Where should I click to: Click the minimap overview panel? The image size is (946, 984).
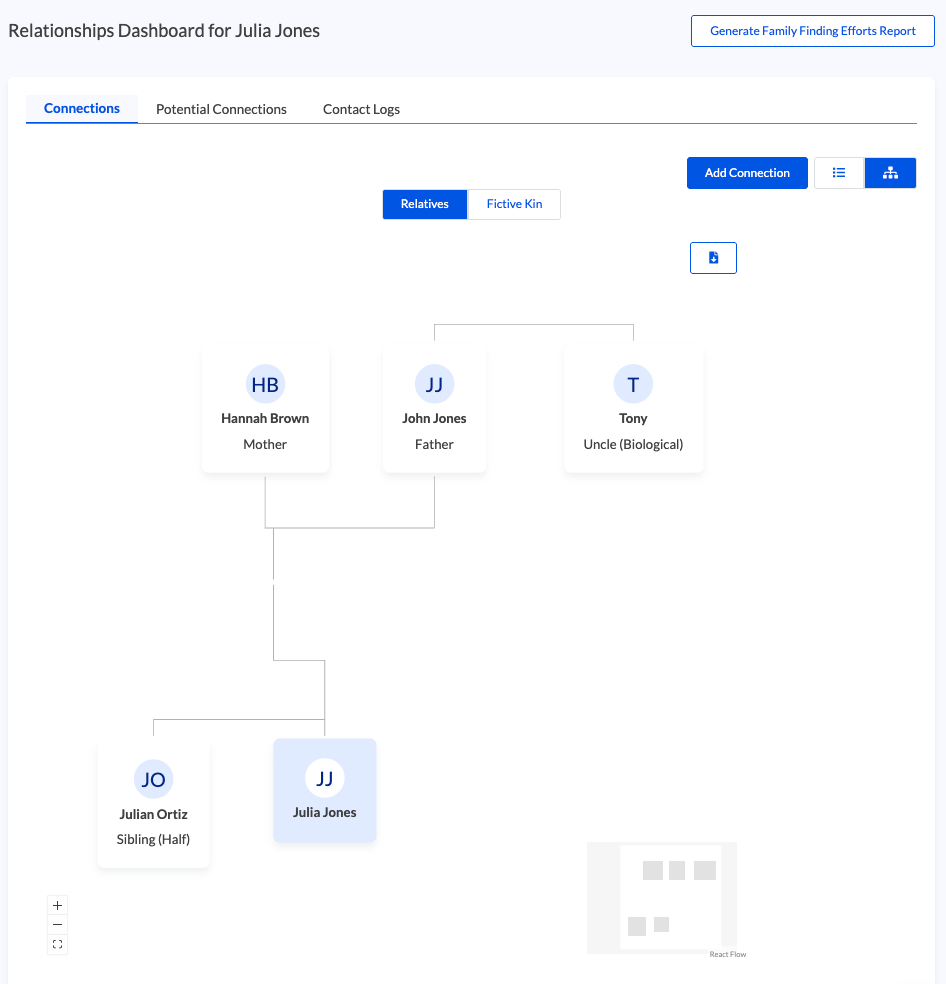(661, 895)
